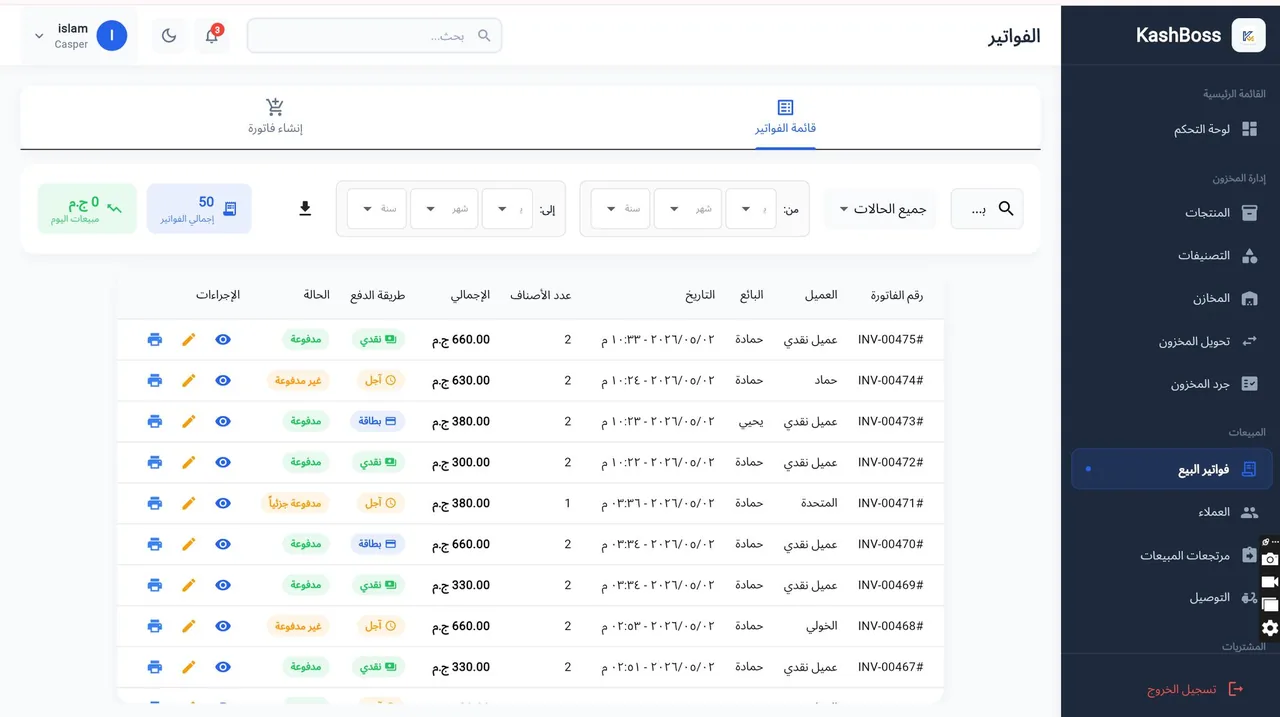Print invoice INV-00471

coord(154,503)
